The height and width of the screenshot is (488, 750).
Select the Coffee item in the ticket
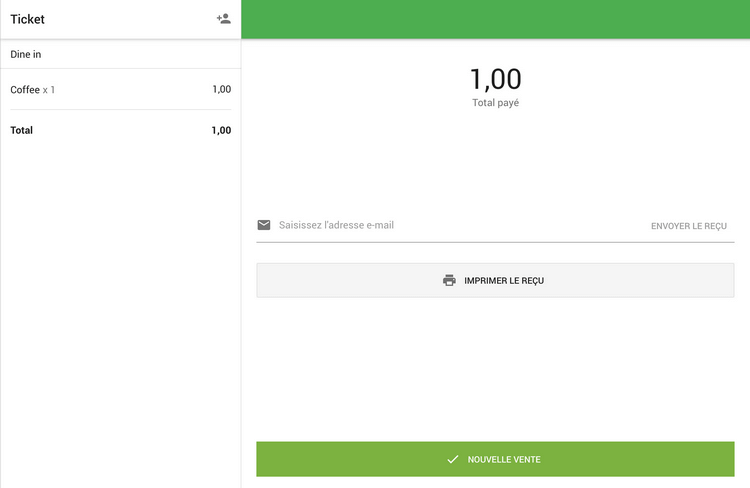click(25, 90)
